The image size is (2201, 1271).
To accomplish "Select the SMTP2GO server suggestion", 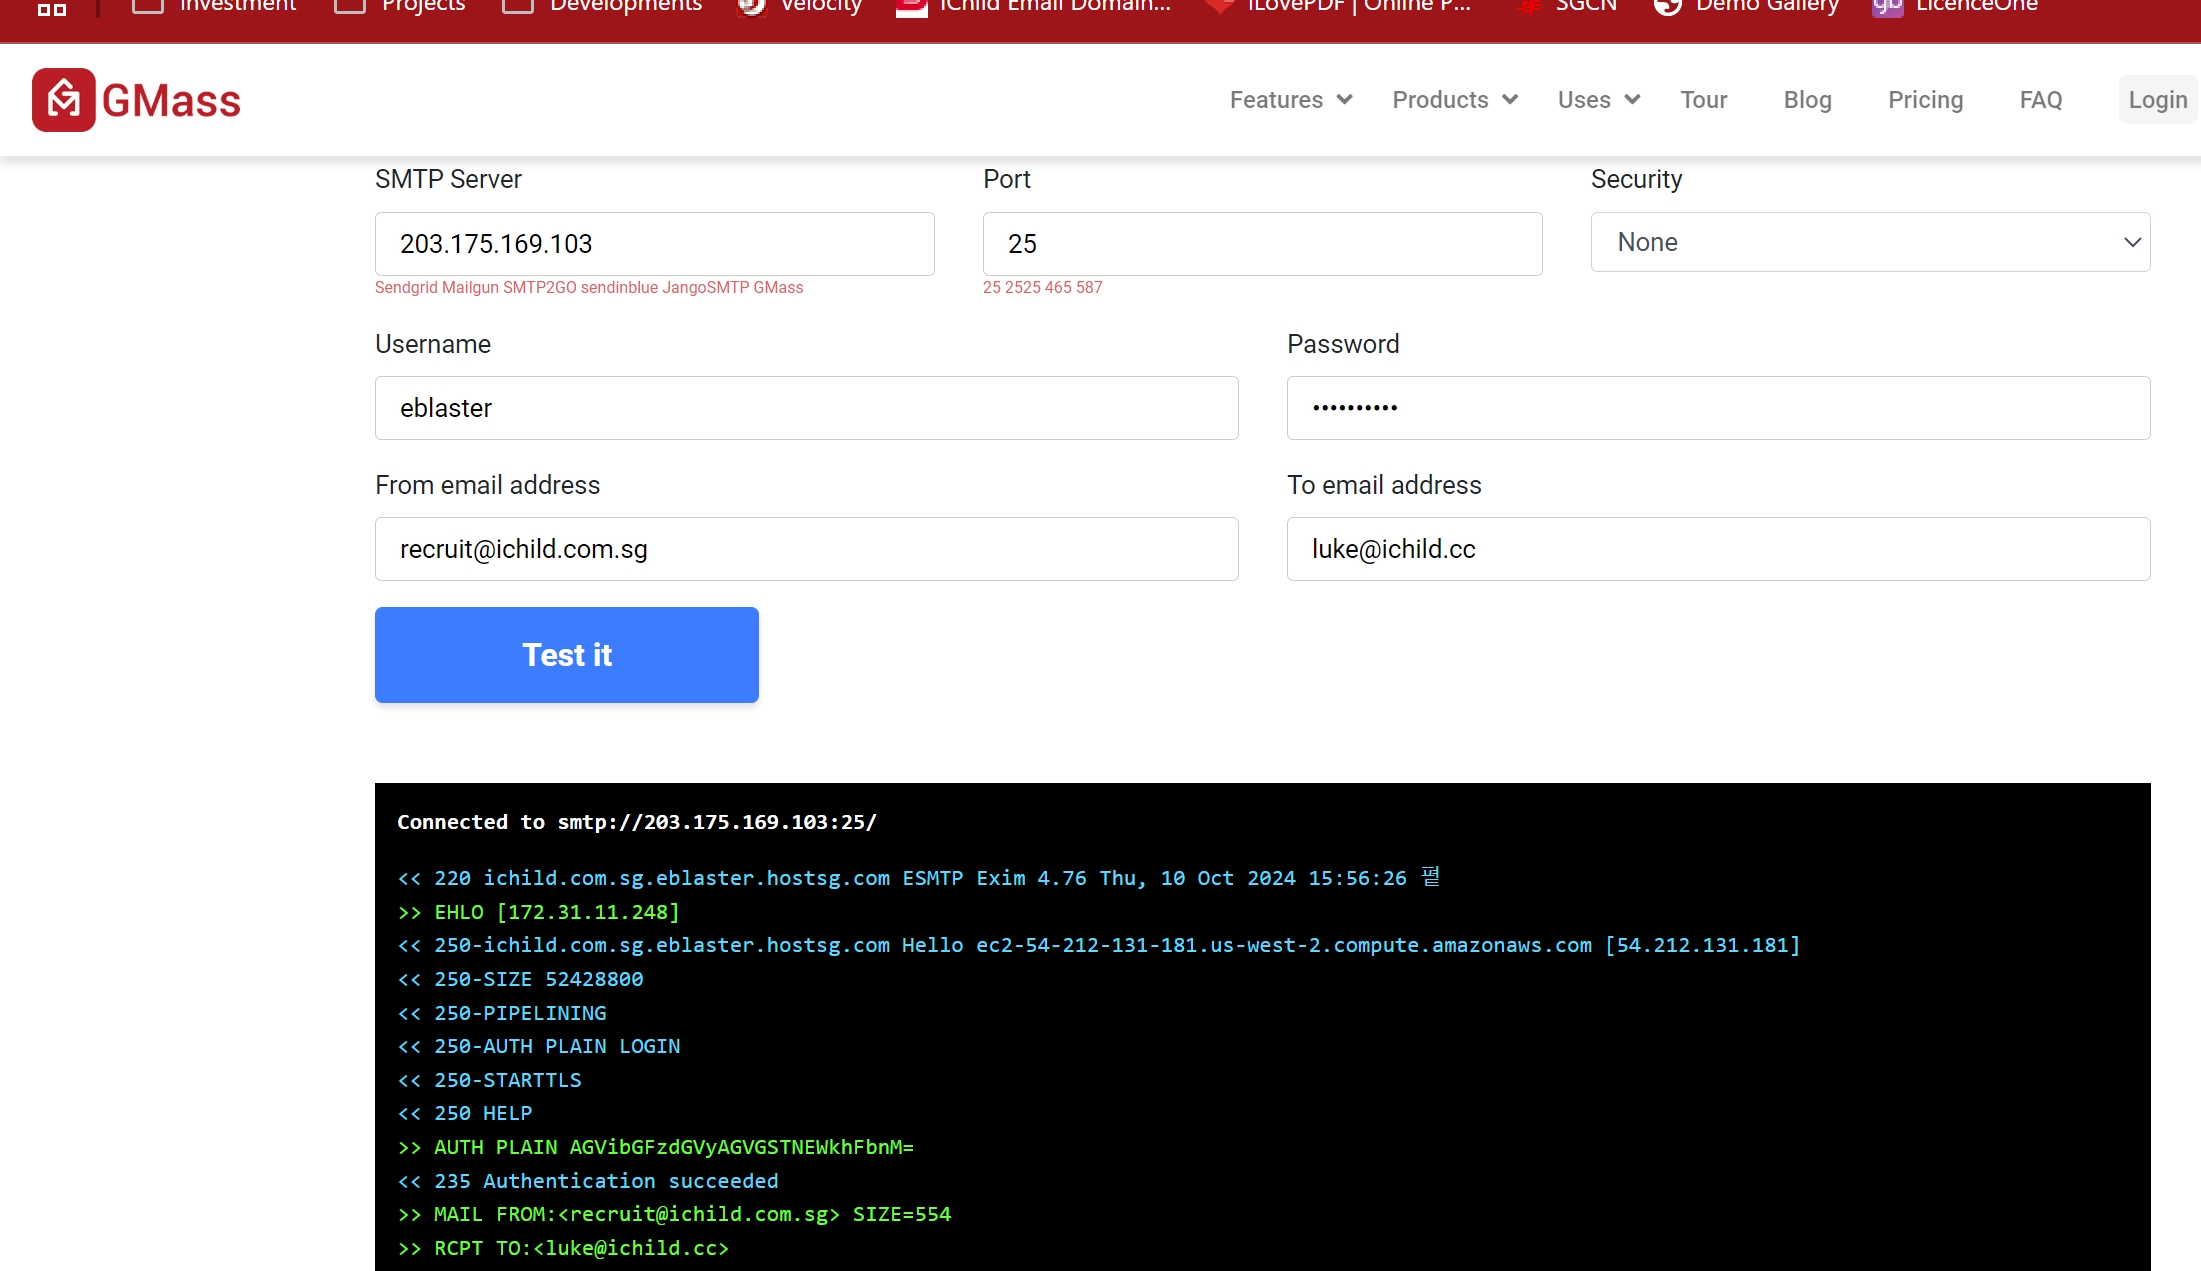I will (x=540, y=288).
